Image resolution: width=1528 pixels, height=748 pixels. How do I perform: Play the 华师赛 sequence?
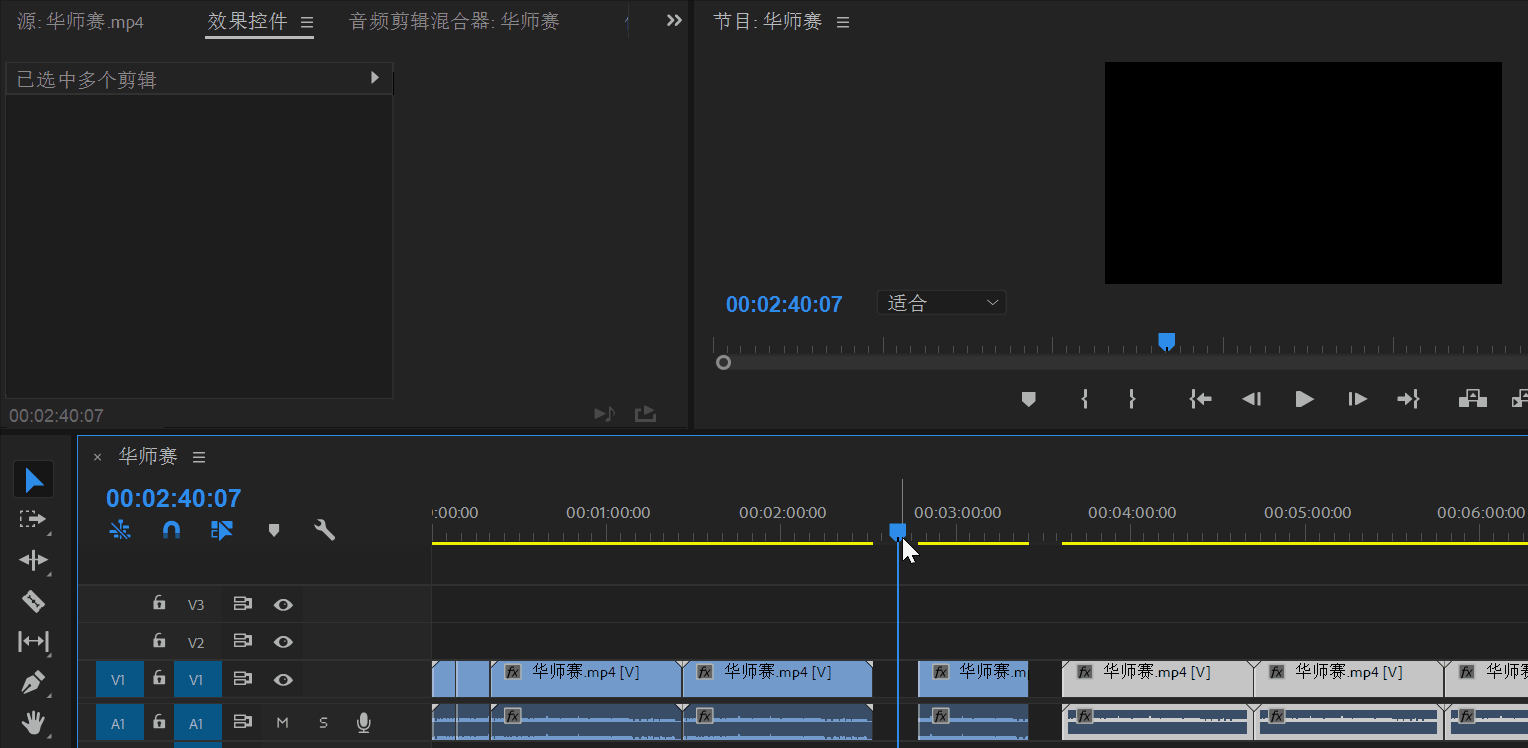(x=1304, y=399)
